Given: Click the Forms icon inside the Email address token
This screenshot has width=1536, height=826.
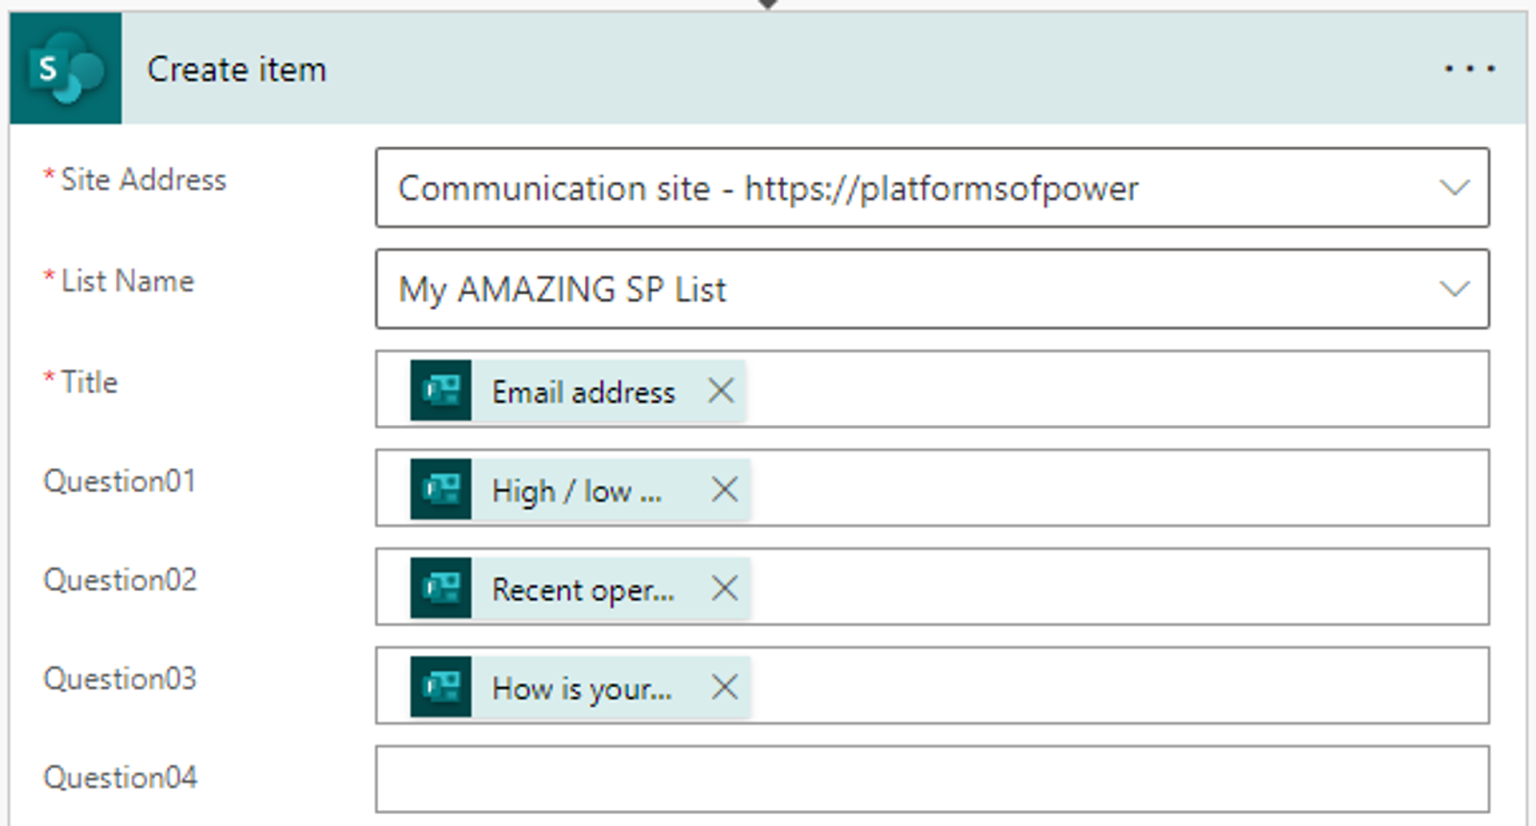Looking at the screenshot, I should tap(441, 392).
